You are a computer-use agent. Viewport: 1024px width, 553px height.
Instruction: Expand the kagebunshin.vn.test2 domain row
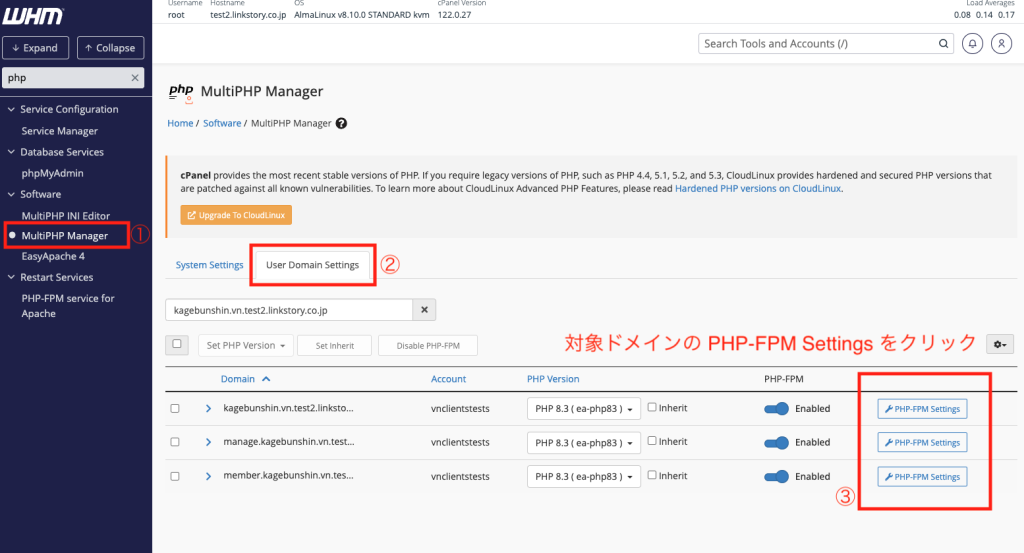pyautogui.click(x=209, y=408)
